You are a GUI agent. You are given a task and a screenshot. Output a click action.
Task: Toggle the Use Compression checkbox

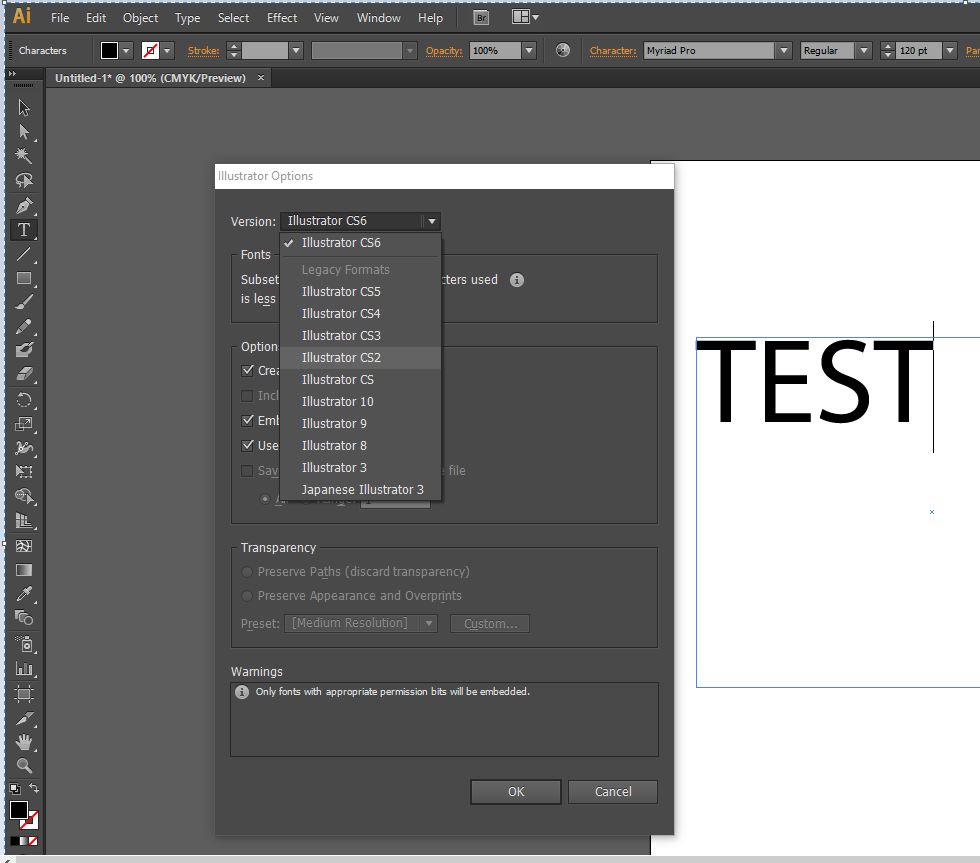coord(248,446)
